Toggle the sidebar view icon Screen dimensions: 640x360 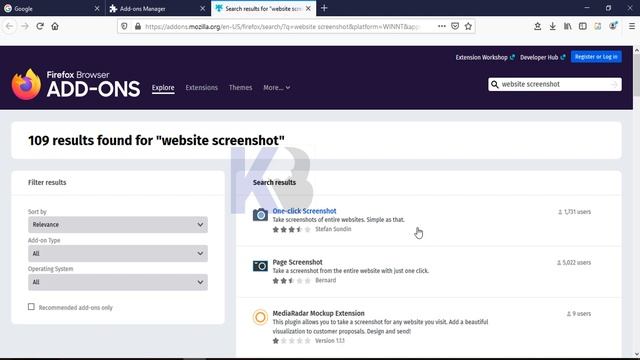pos(583,26)
